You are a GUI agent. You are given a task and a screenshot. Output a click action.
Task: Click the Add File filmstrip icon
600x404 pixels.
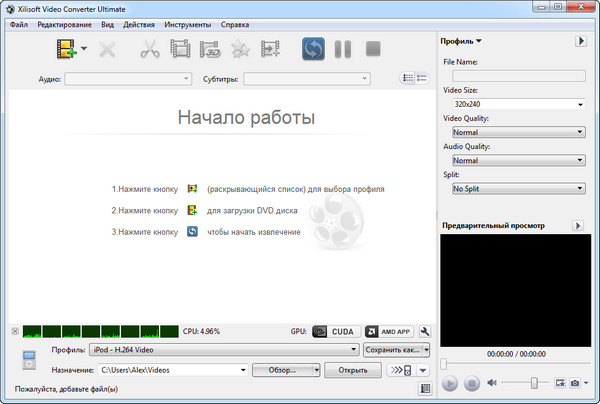(66, 48)
